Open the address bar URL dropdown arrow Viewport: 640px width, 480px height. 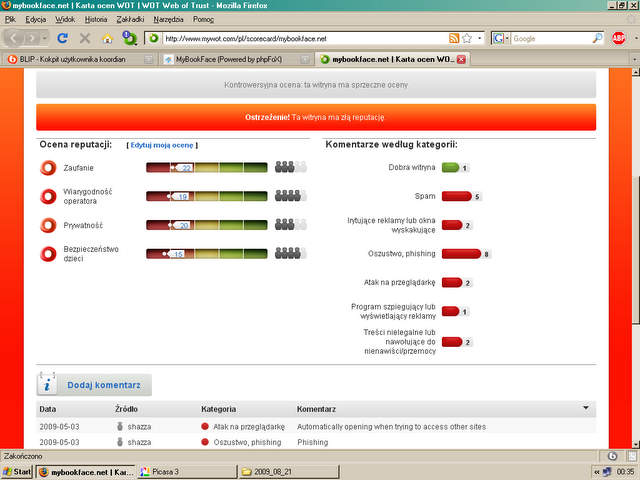tap(480, 38)
